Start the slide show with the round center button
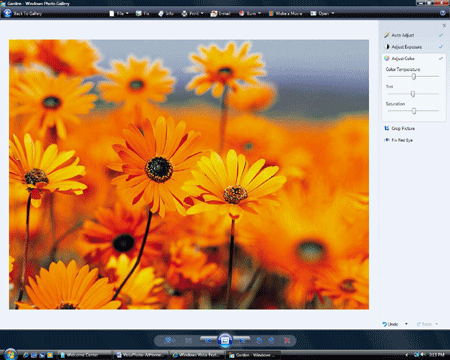The width and height of the screenshot is (450, 360). pyautogui.click(x=225, y=340)
